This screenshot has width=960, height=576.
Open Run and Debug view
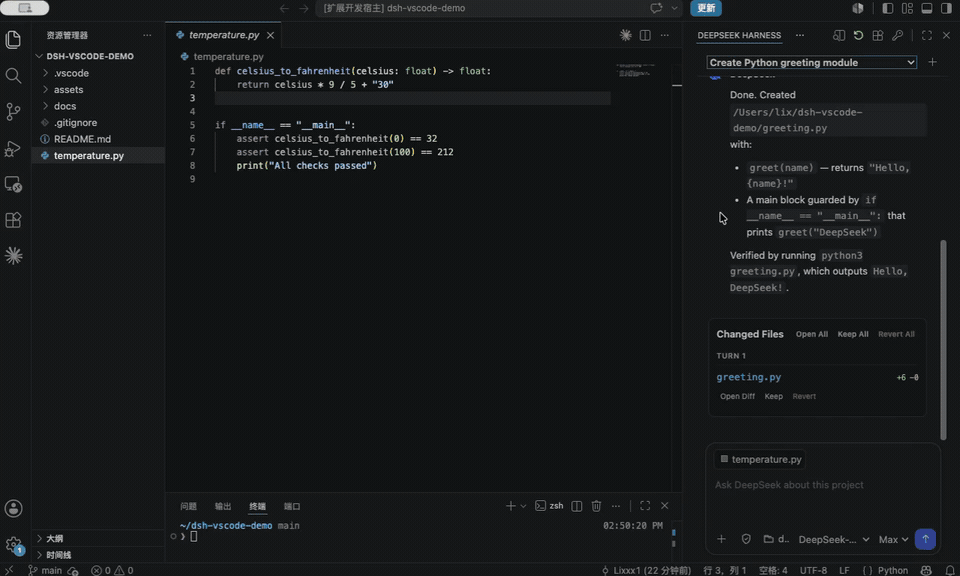point(13,148)
